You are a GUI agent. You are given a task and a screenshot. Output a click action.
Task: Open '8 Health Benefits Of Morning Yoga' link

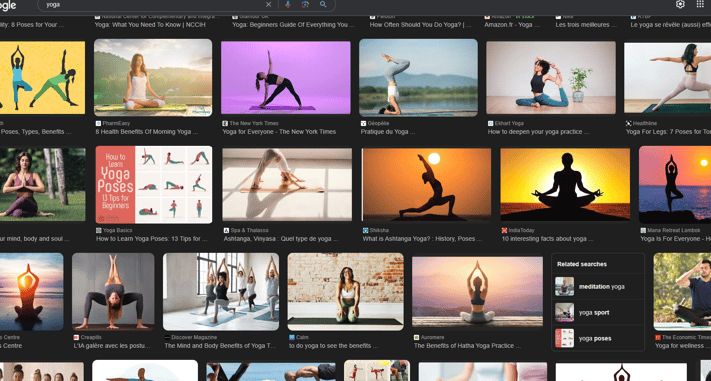pyautogui.click(x=146, y=132)
